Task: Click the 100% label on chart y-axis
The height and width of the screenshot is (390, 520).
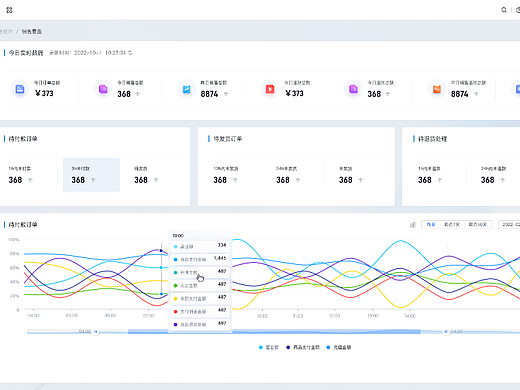Action: pyautogui.click(x=13, y=239)
